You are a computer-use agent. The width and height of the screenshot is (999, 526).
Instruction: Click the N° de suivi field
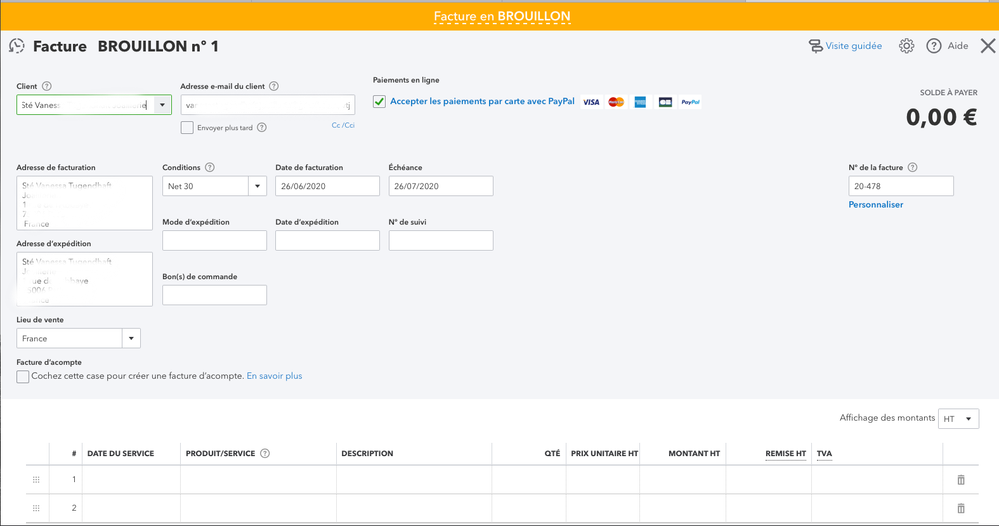(441, 240)
